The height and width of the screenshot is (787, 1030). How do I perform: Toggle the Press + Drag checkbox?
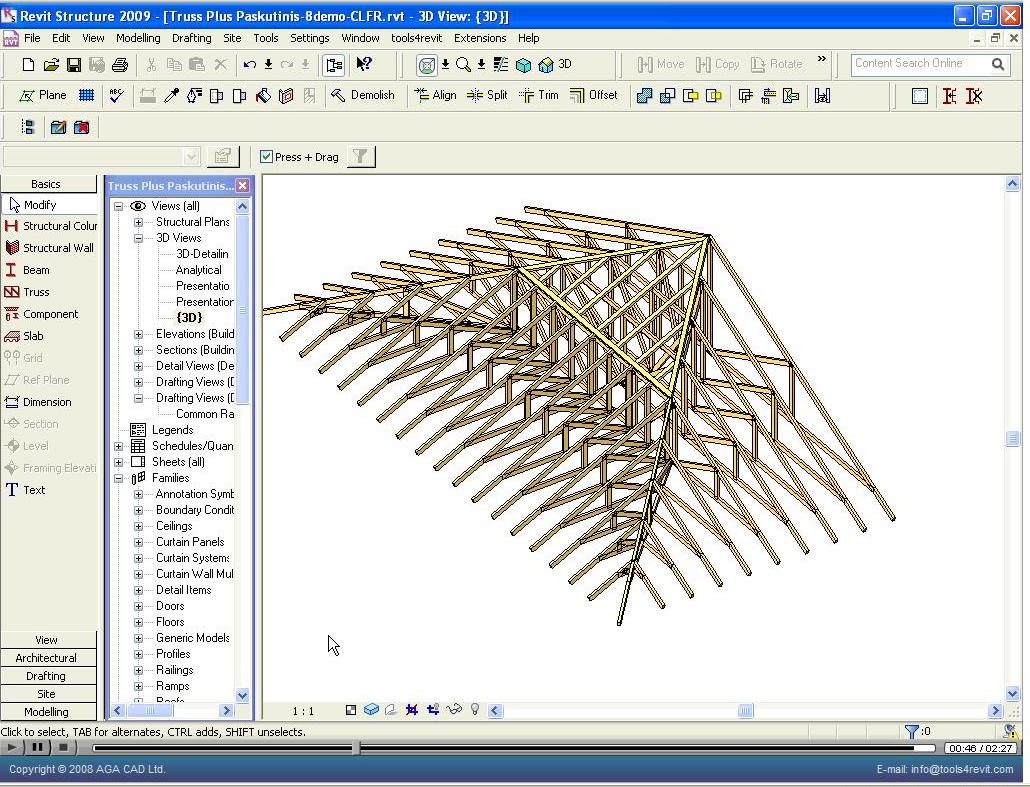[x=266, y=156]
